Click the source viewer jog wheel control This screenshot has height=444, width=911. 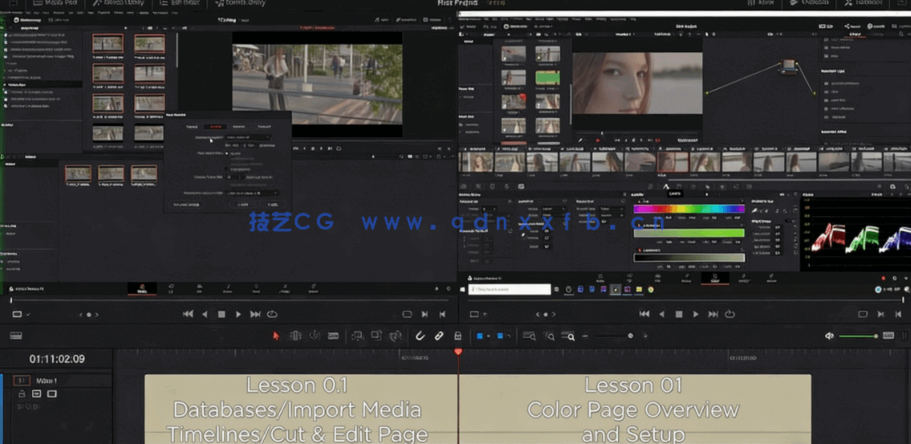point(89,314)
